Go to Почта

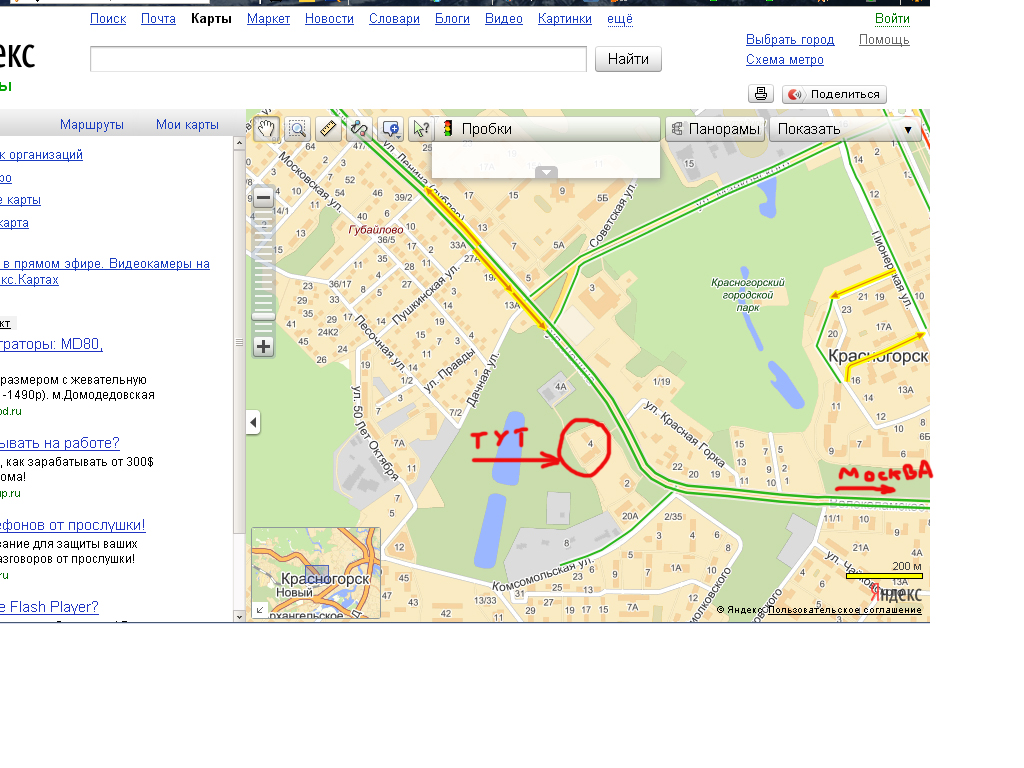tap(158, 19)
